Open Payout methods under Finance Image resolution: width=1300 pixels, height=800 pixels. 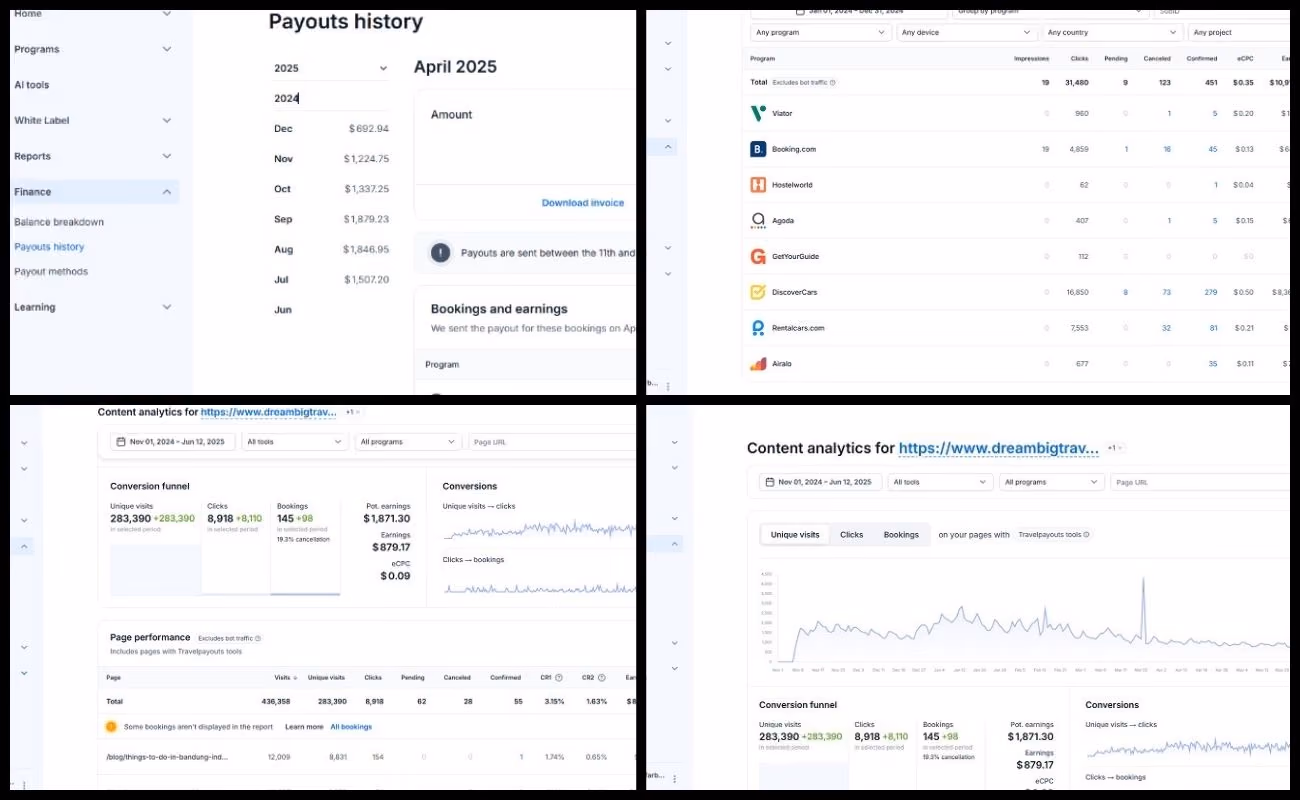point(51,272)
